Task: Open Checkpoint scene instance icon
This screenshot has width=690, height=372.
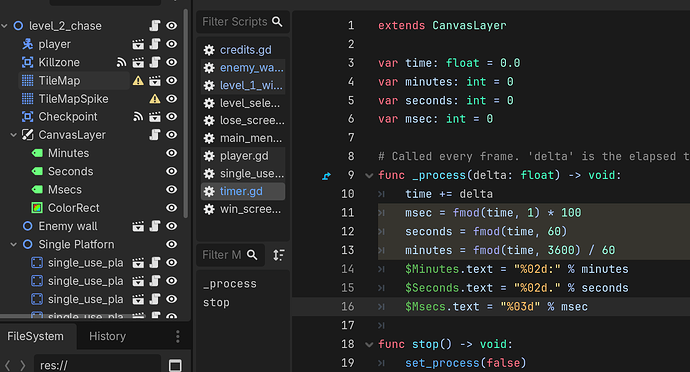Action: point(154,117)
